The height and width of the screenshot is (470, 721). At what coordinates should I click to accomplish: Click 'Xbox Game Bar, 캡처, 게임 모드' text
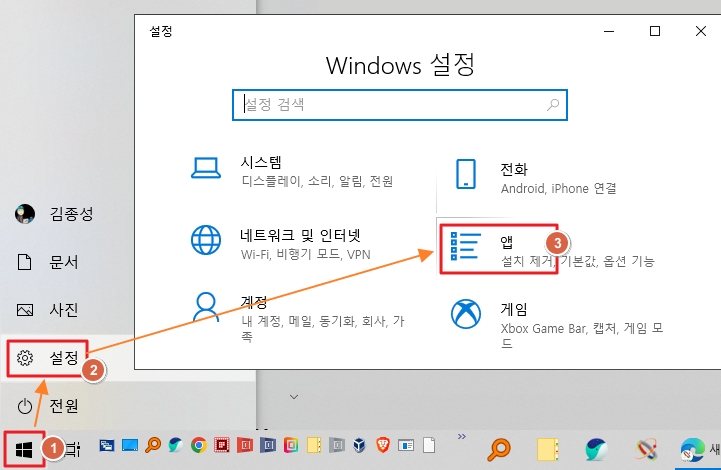[x=582, y=336]
